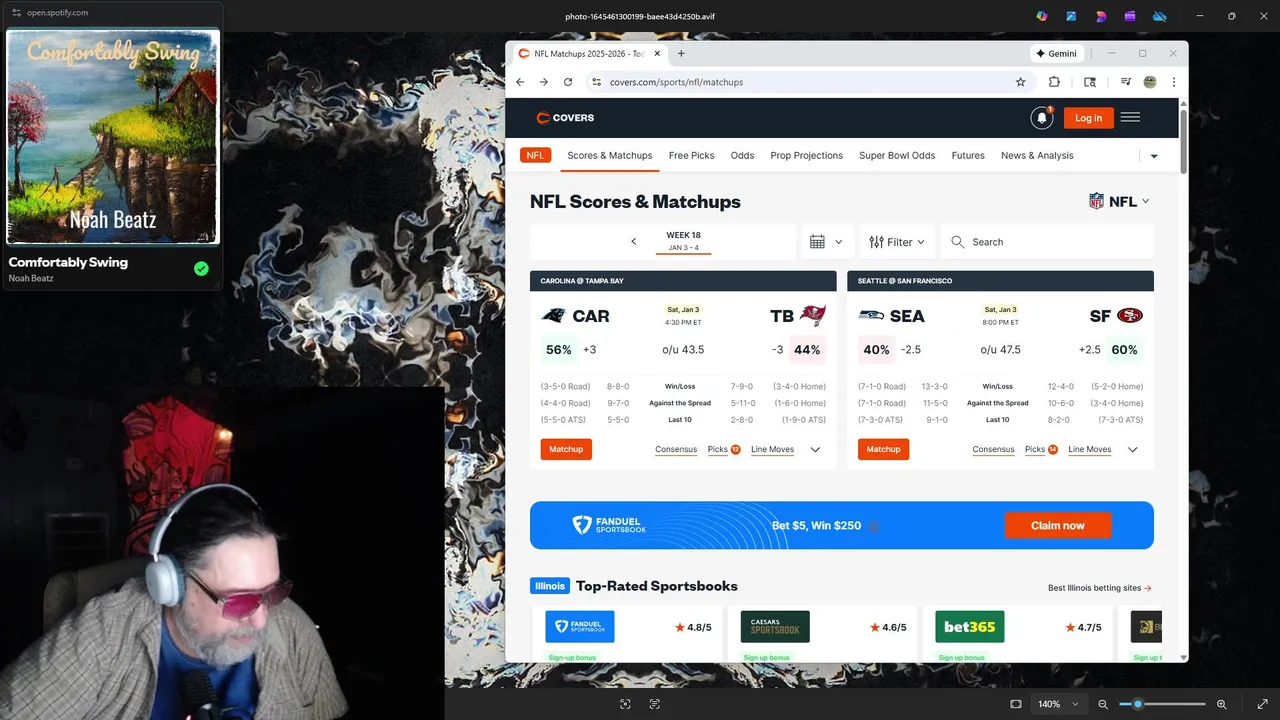Open Free Picks tab
Screen dimensions: 1280x720
[691, 155]
